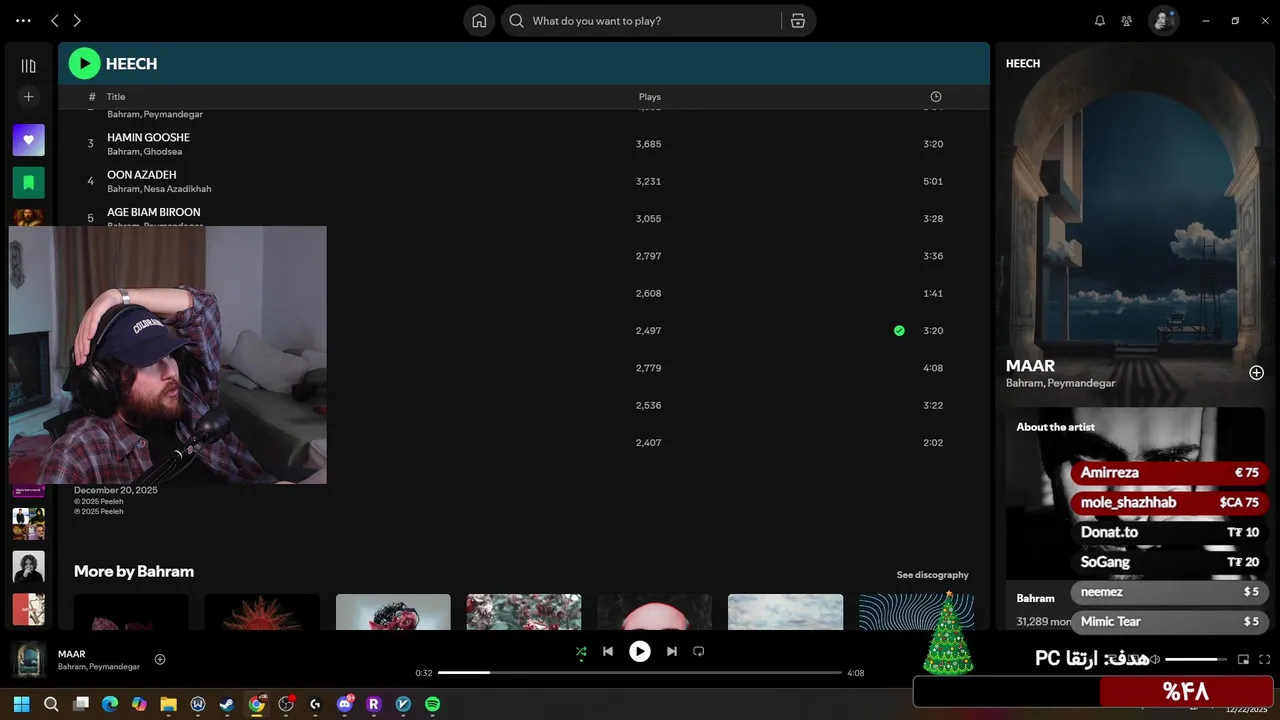Click the 2,779 plays row
This screenshot has height=720, width=1280.
point(524,368)
